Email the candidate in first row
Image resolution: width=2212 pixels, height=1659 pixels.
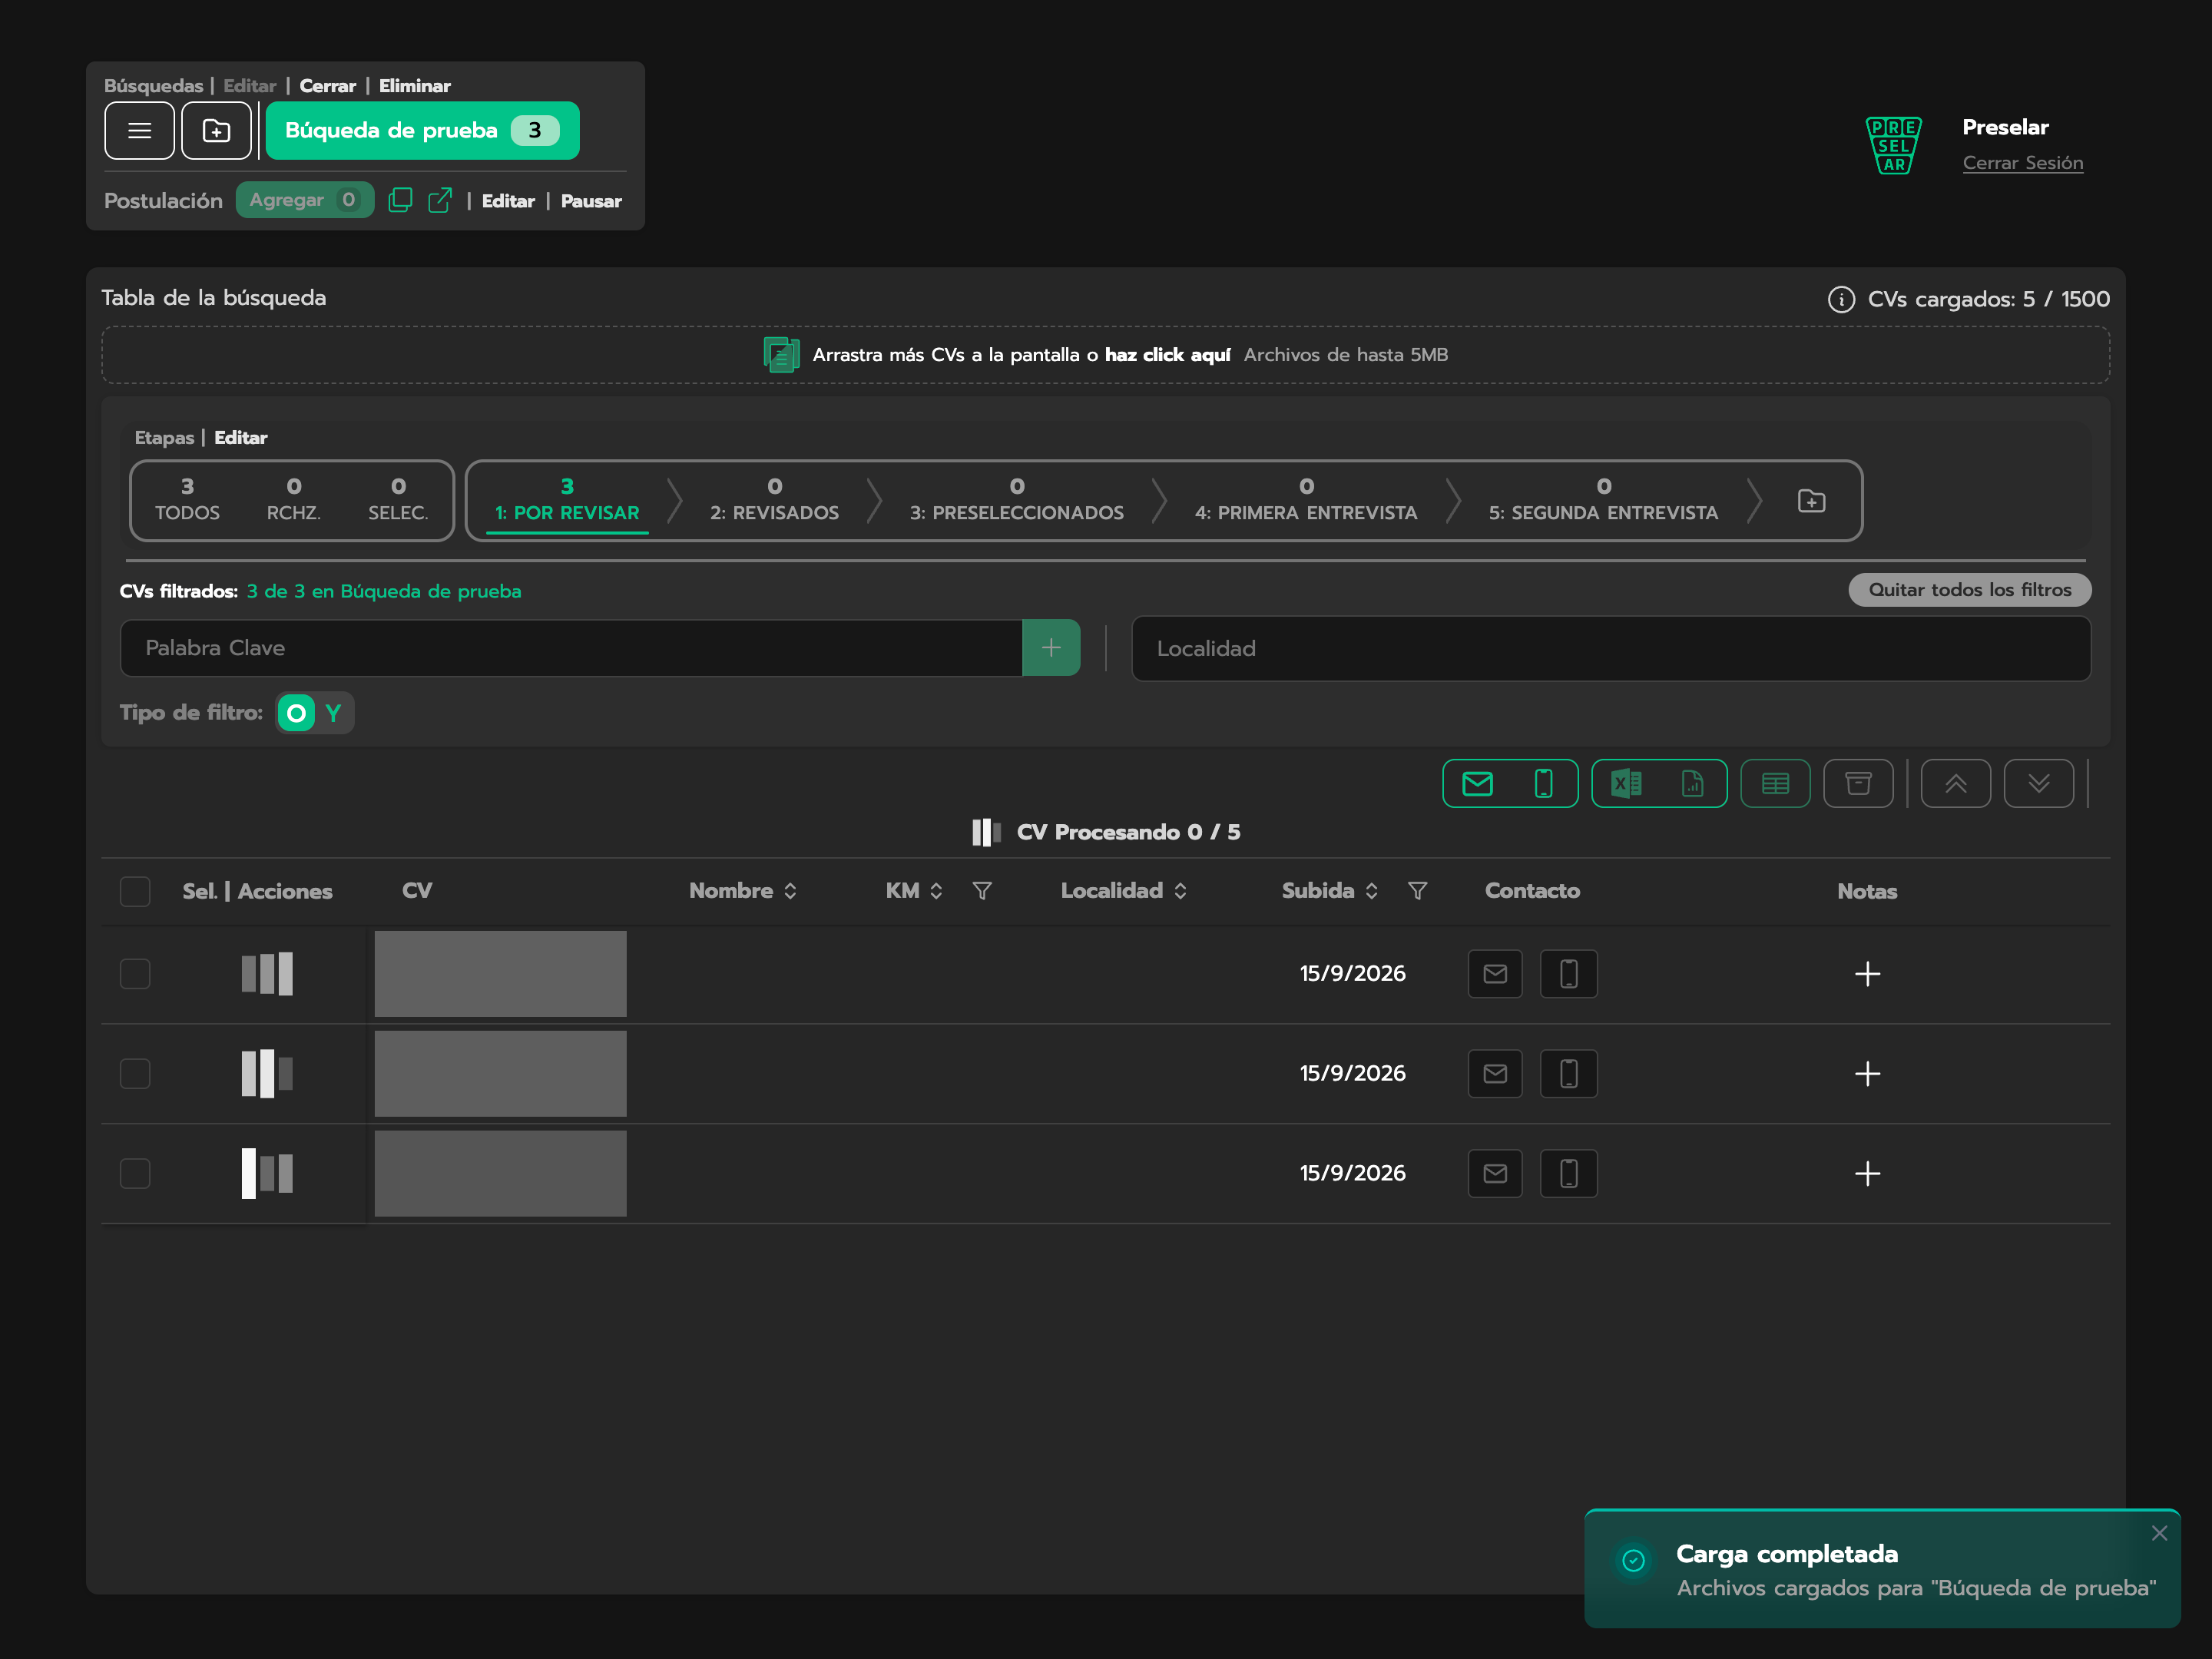pyautogui.click(x=1495, y=974)
